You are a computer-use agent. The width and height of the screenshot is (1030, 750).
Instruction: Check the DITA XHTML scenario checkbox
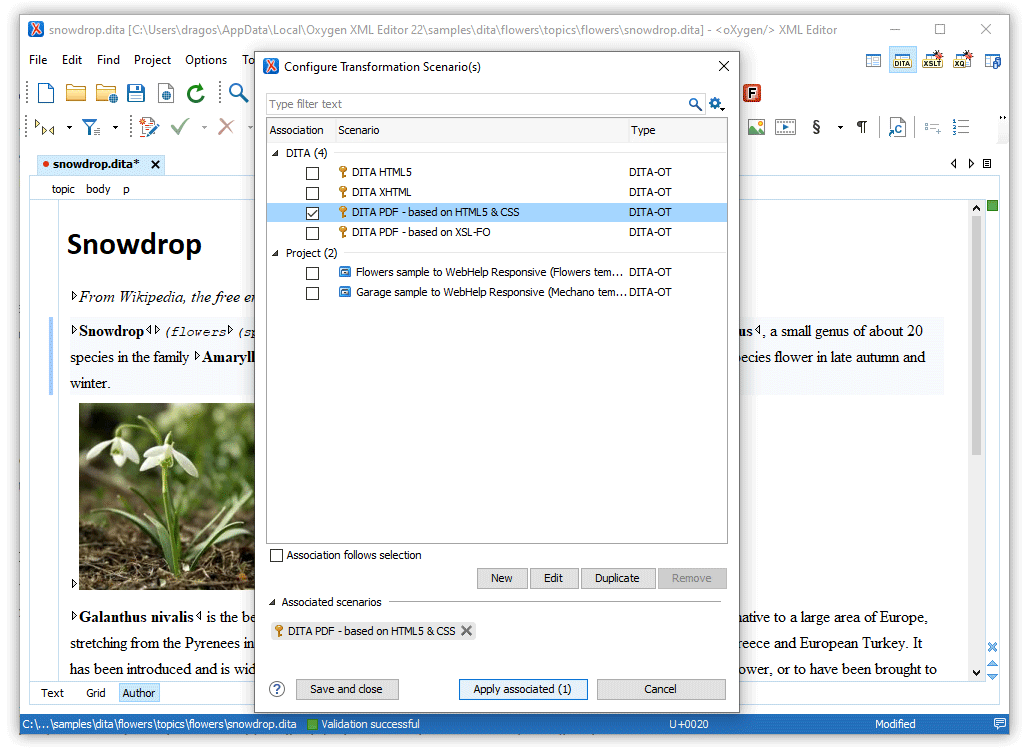point(313,193)
